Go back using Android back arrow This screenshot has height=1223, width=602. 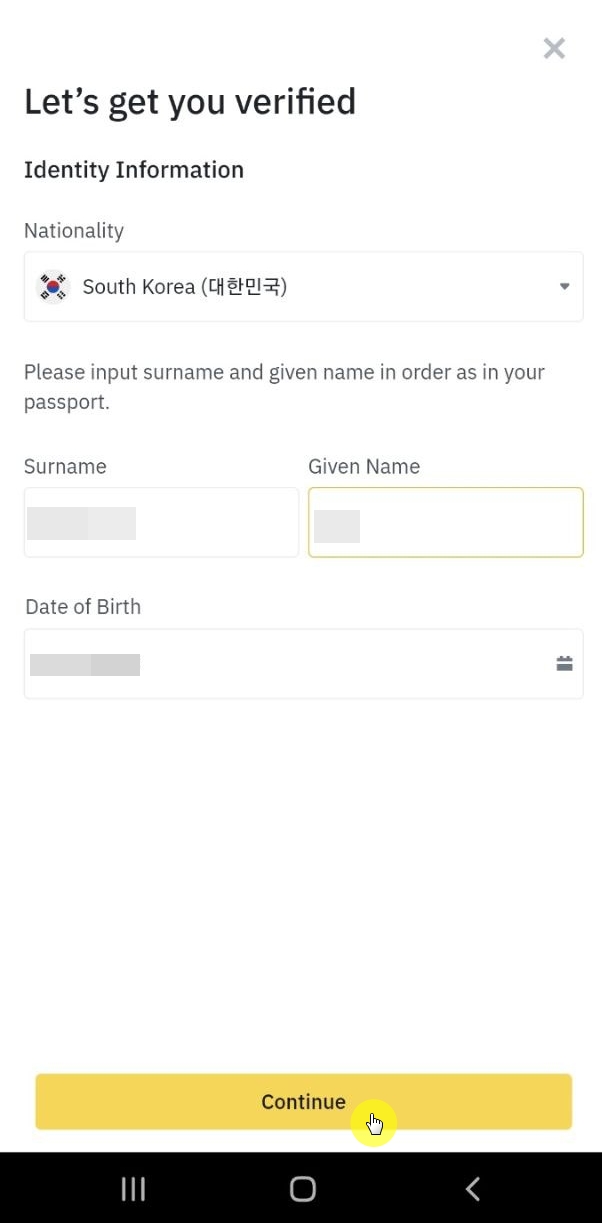[x=473, y=1188]
